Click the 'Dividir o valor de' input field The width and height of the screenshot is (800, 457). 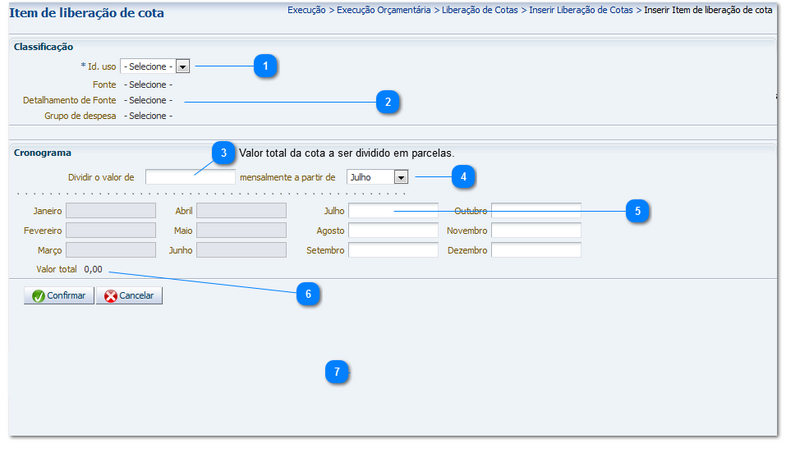(190, 177)
